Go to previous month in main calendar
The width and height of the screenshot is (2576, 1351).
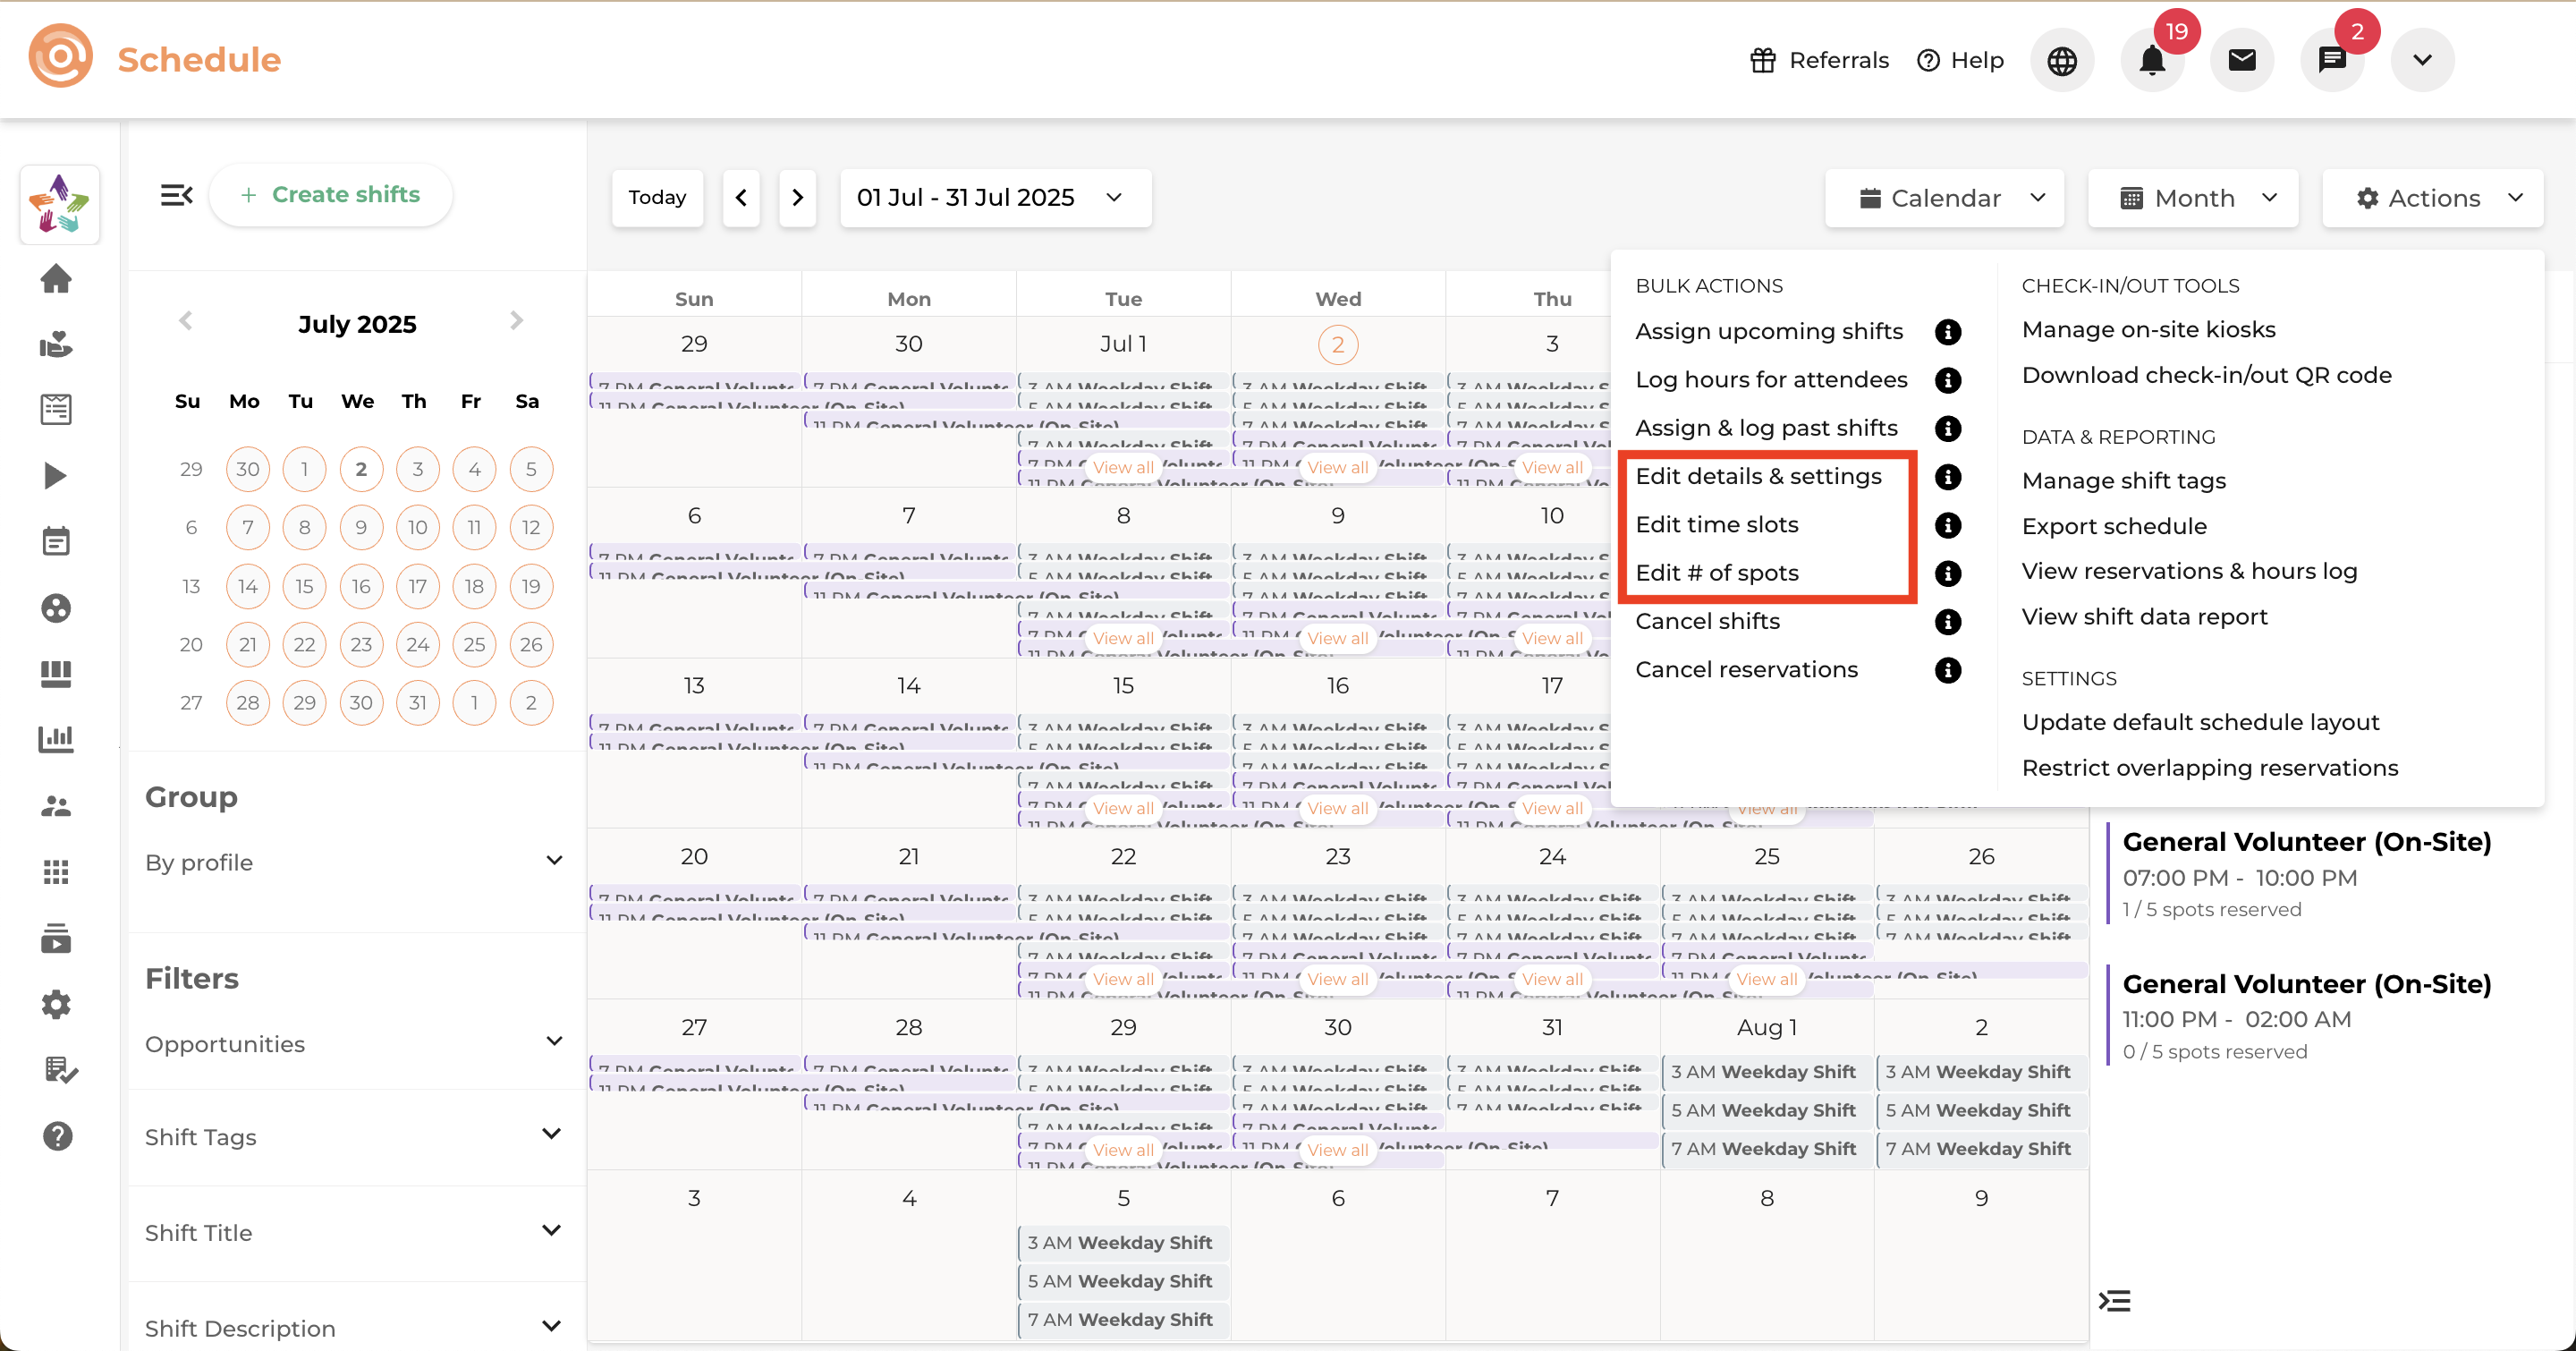point(741,198)
